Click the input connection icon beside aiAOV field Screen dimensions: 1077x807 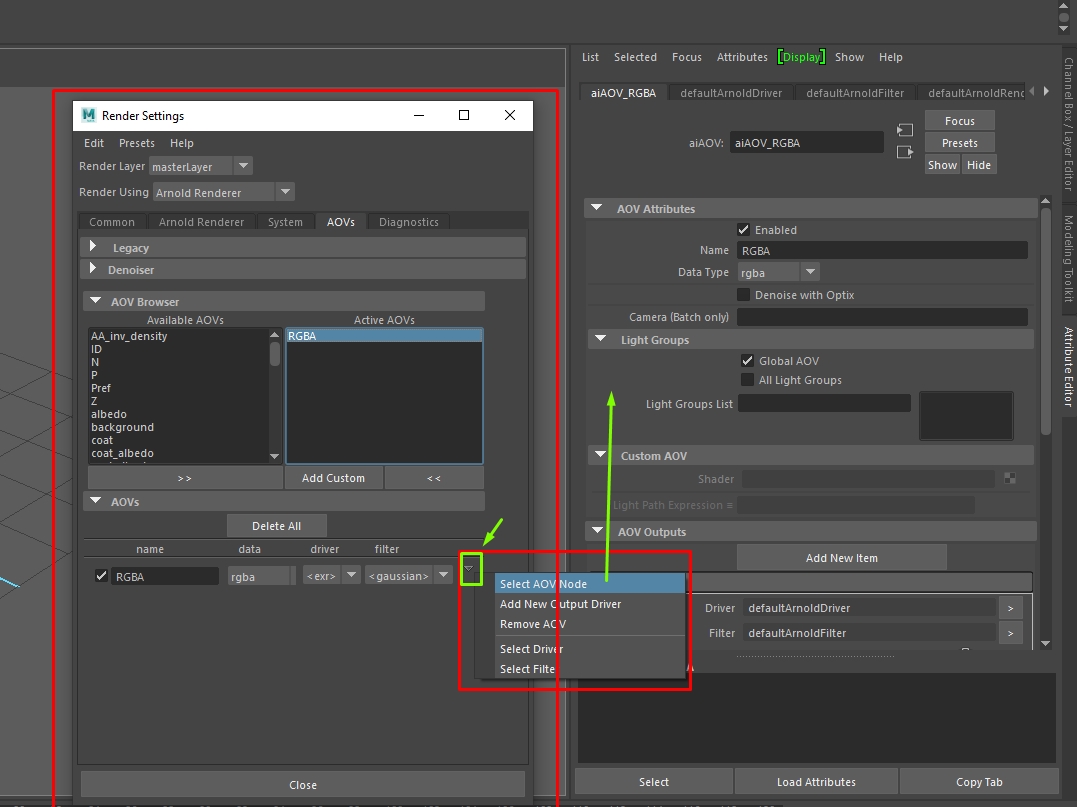tap(905, 130)
